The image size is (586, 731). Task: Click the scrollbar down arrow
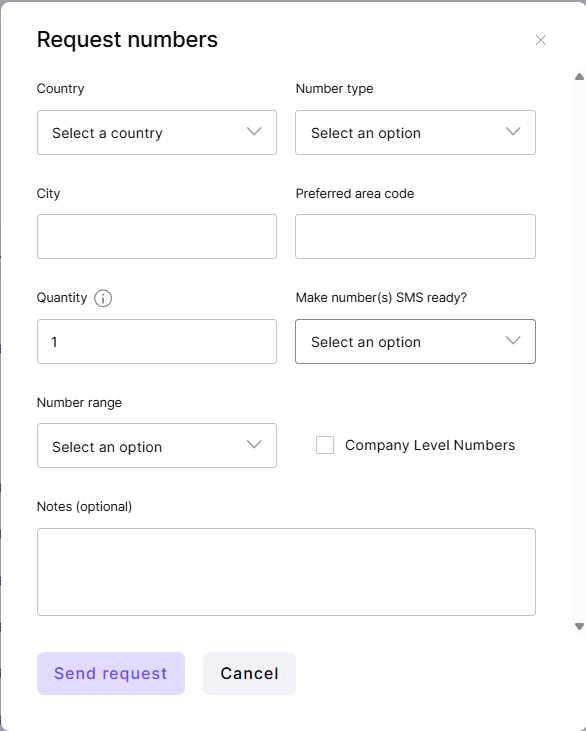(x=579, y=626)
